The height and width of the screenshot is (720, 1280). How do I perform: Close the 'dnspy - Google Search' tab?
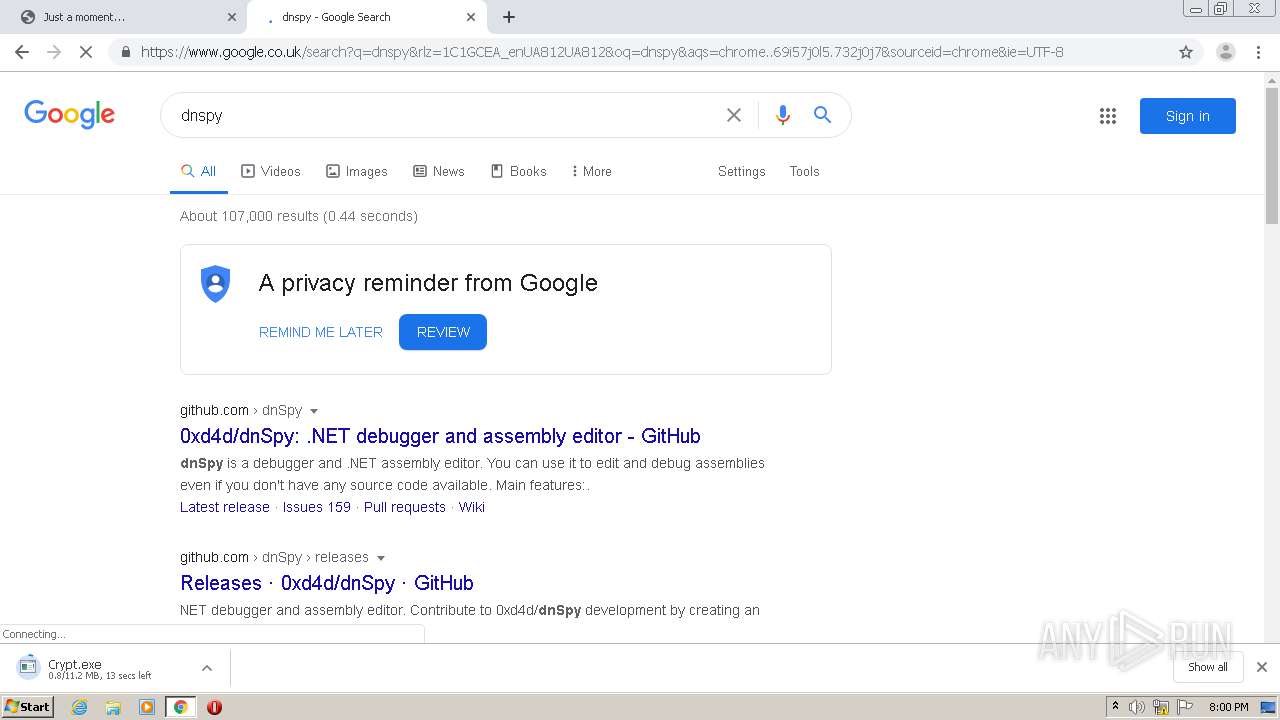click(x=471, y=17)
